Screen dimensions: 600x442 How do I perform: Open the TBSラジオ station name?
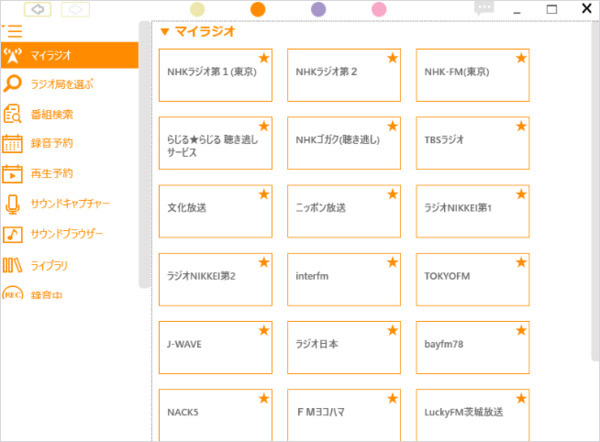444,140
